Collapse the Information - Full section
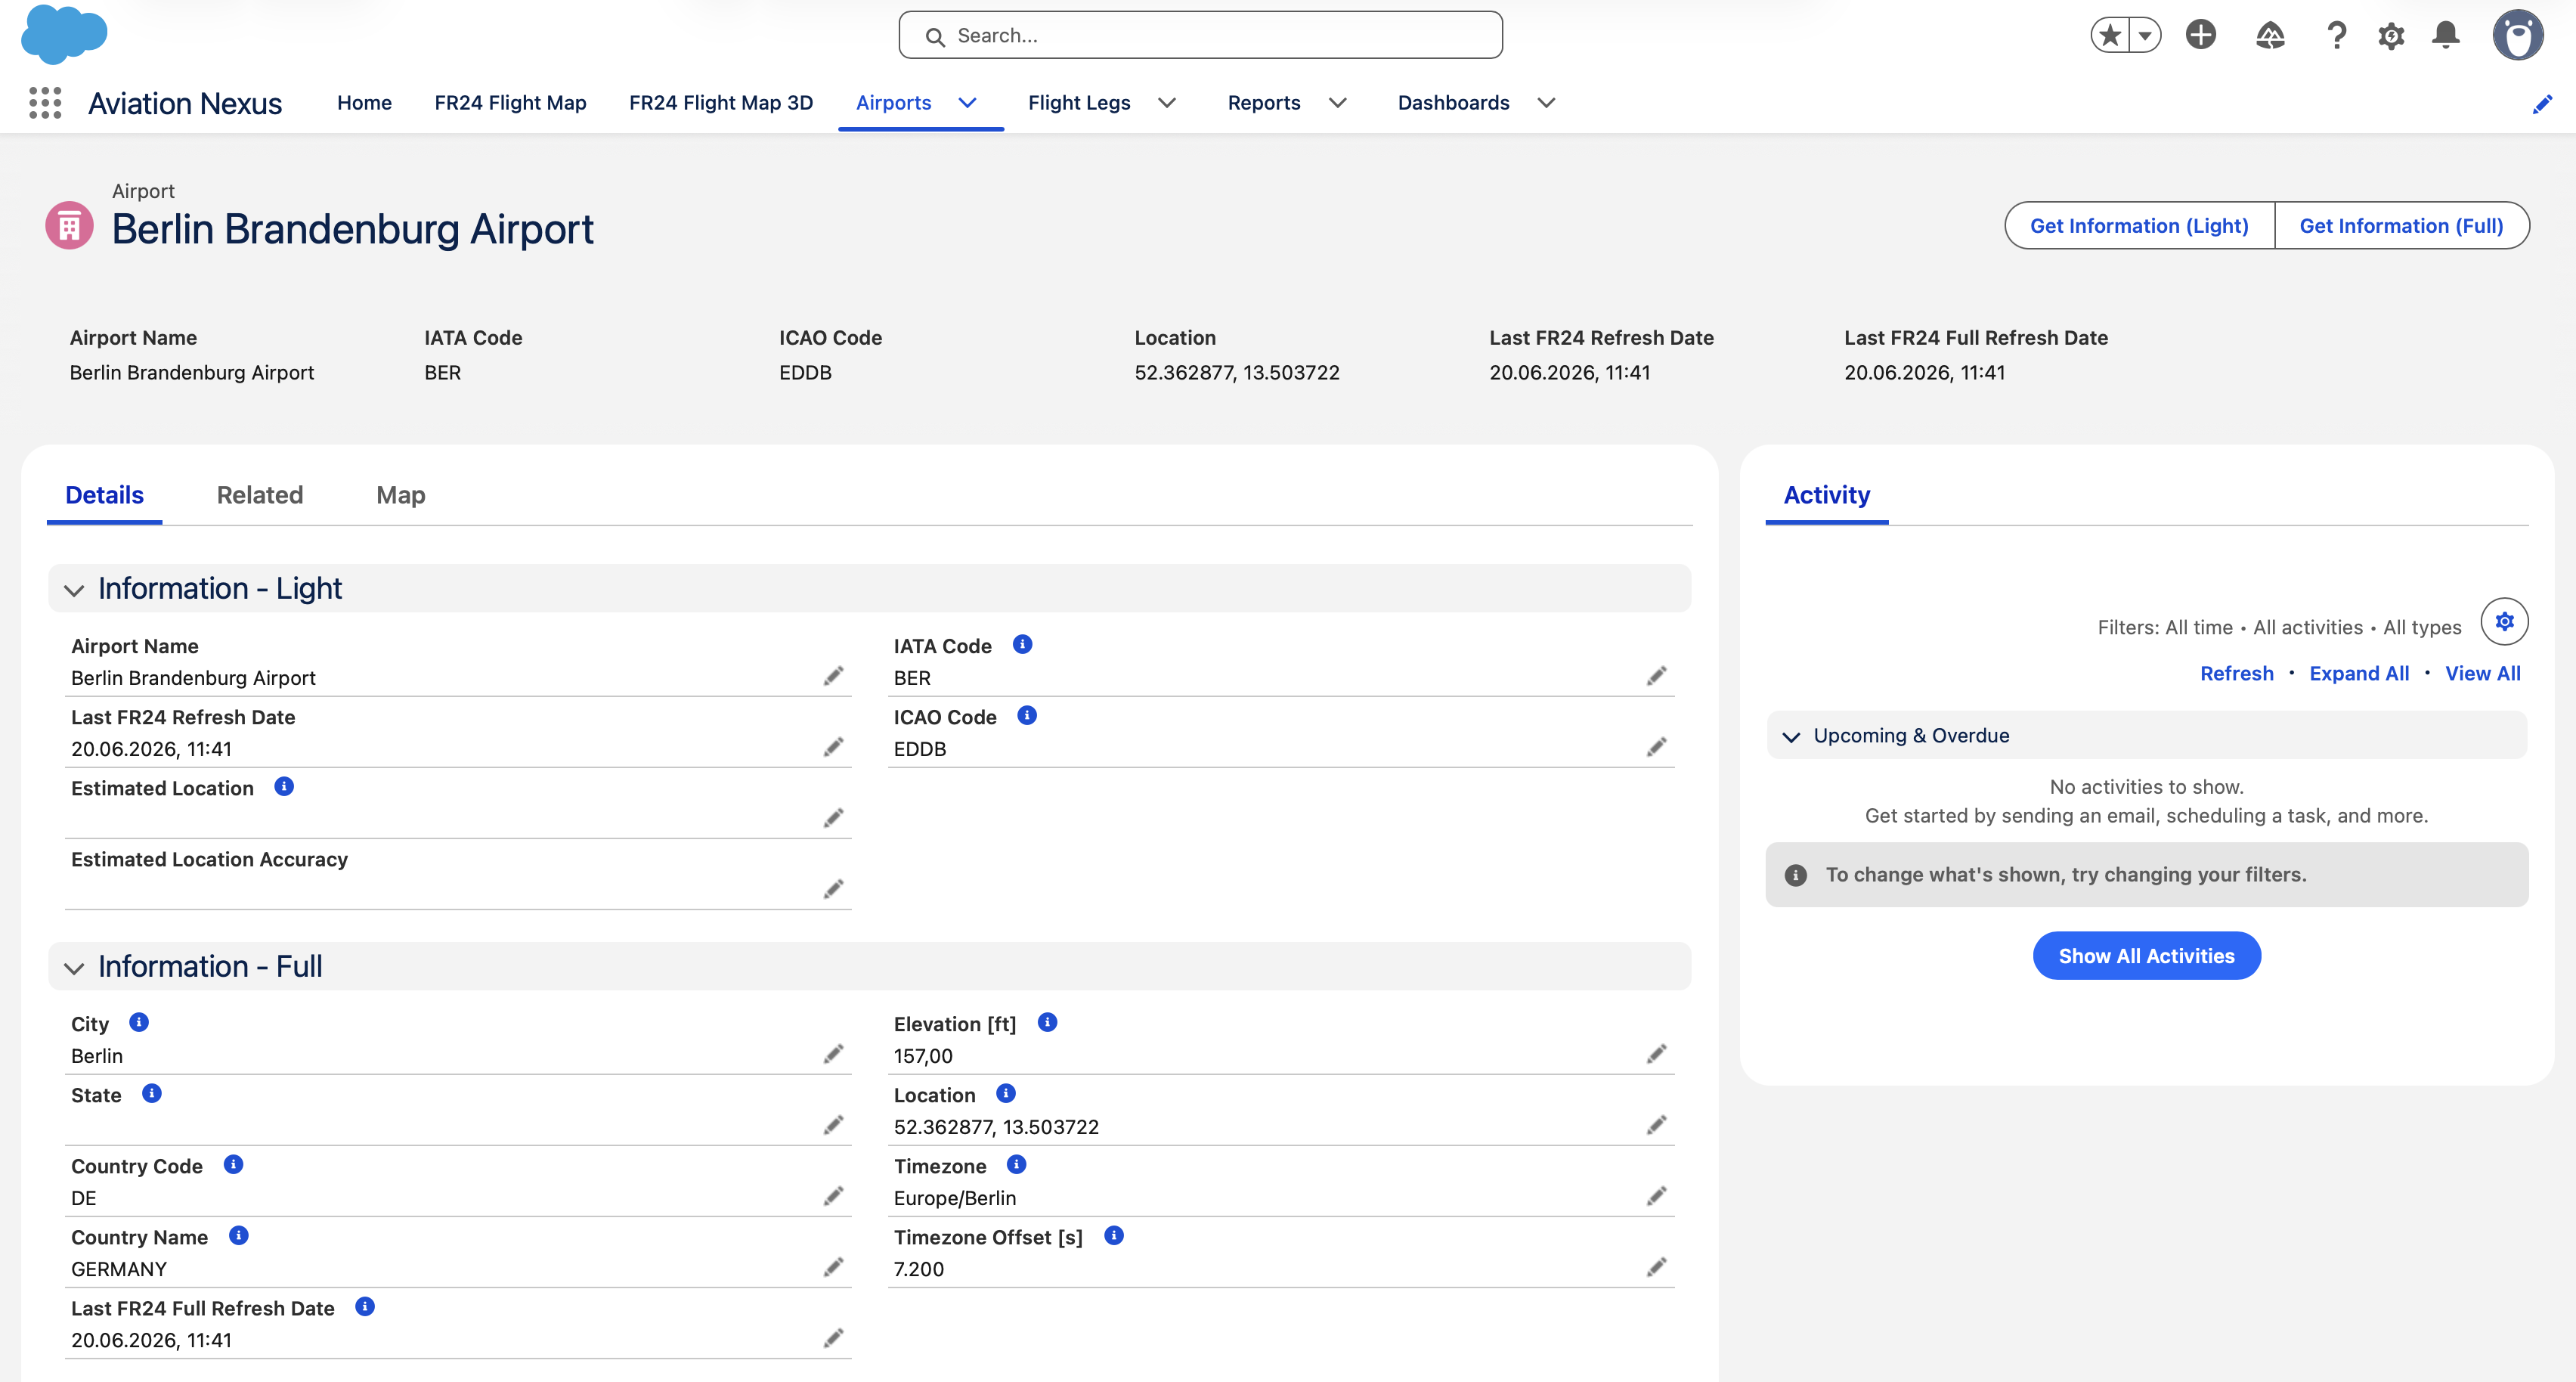Screen dimensions: 2576x1382 pos(74,968)
